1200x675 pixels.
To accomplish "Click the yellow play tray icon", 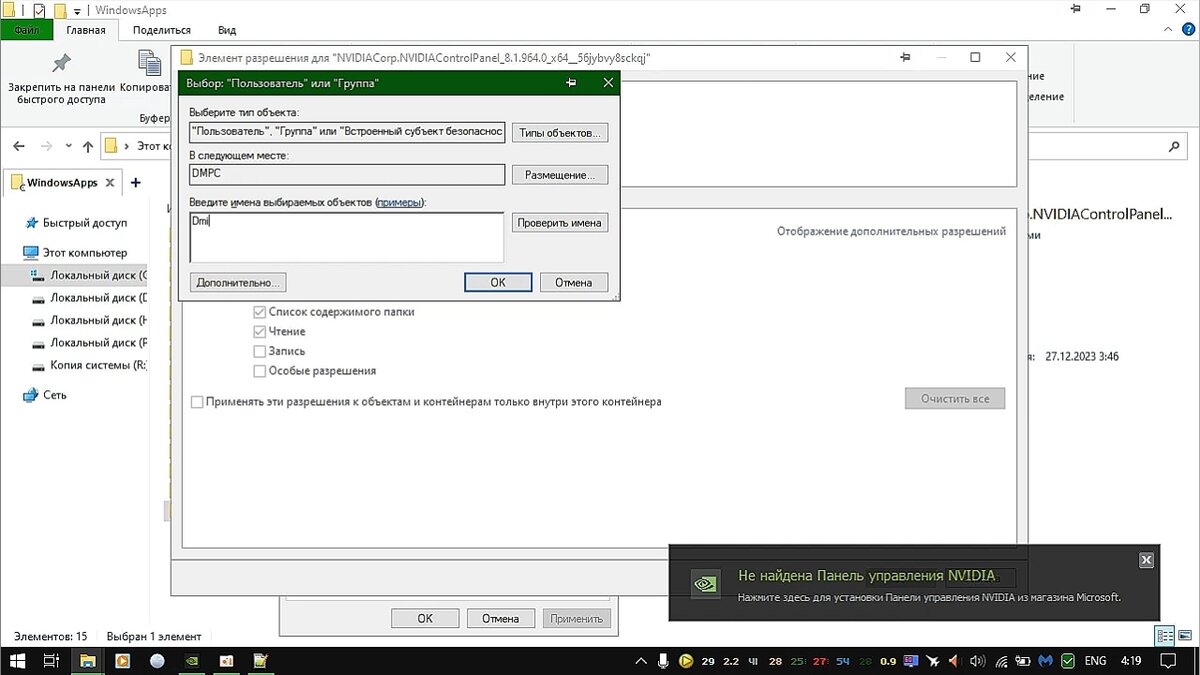I will [686, 661].
